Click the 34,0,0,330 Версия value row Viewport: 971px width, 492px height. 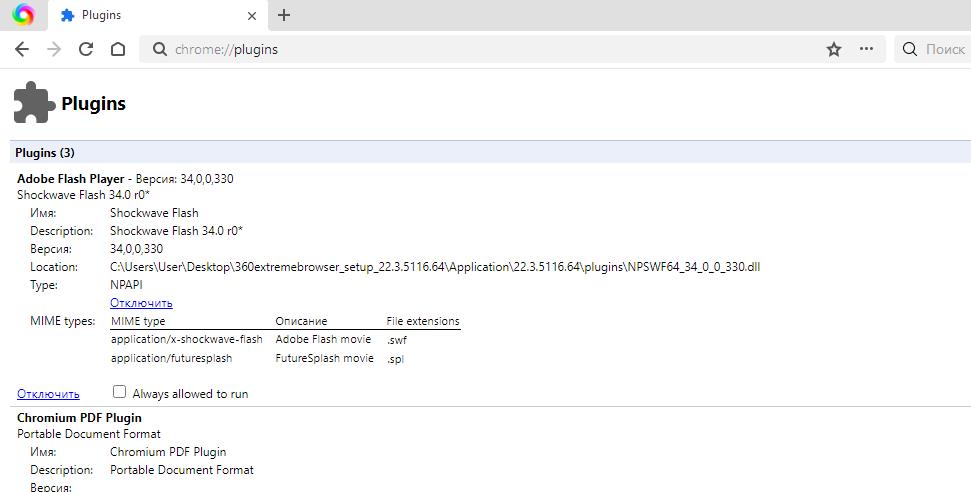137,249
